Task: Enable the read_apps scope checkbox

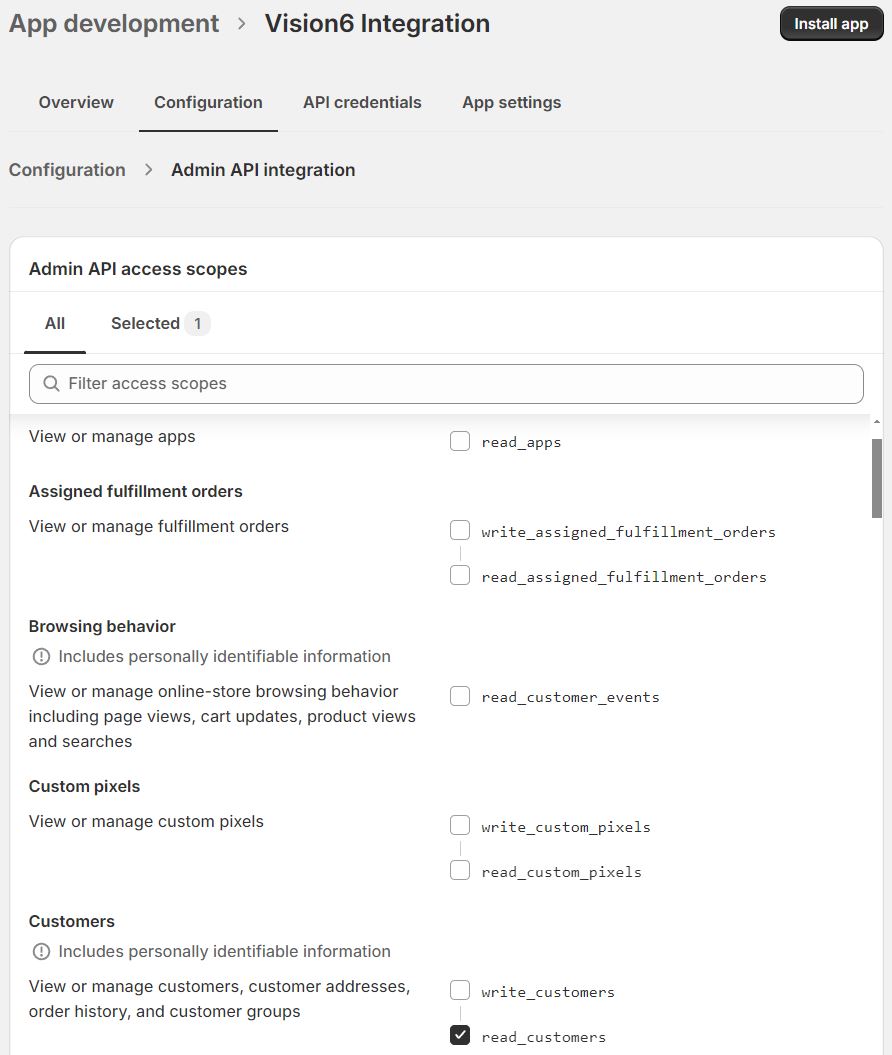Action: [x=460, y=441]
